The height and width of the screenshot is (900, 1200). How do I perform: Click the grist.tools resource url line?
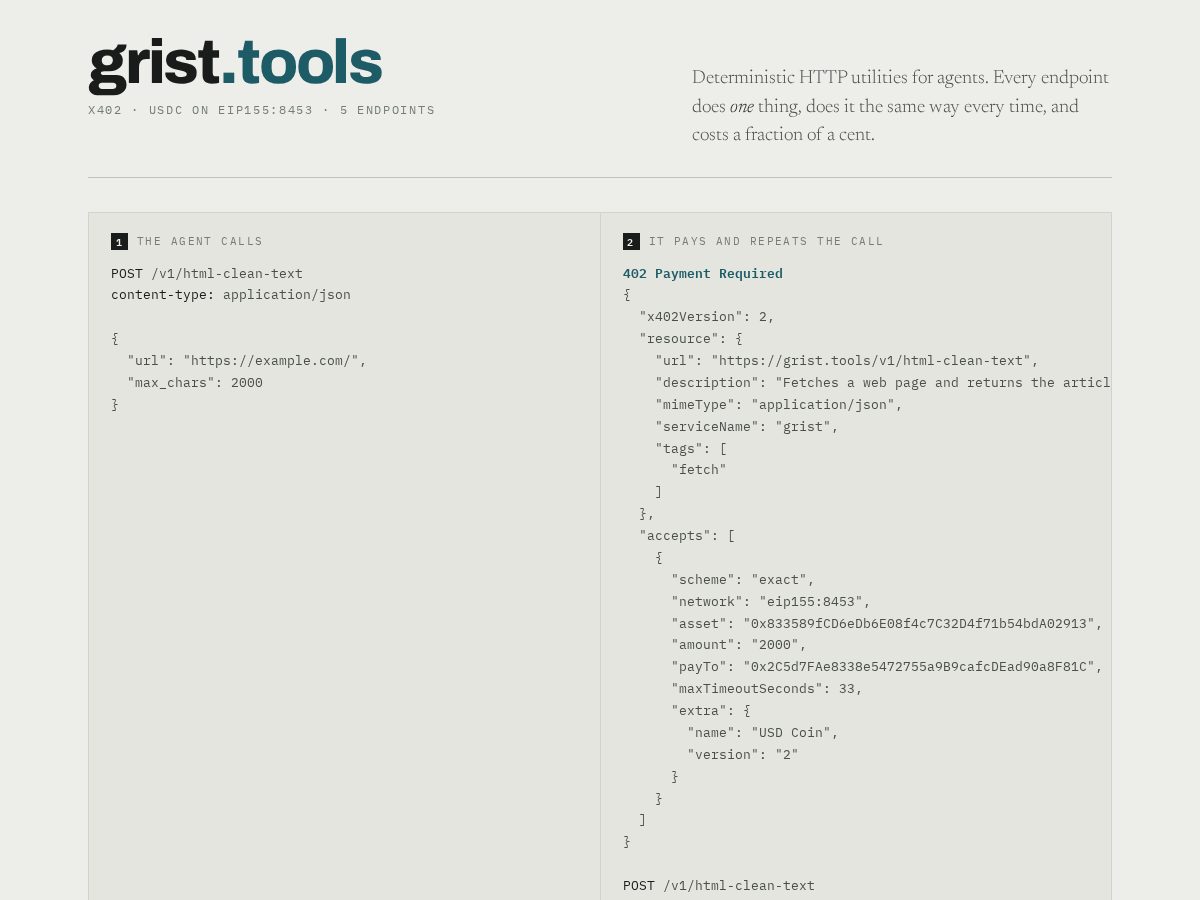pos(847,361)
